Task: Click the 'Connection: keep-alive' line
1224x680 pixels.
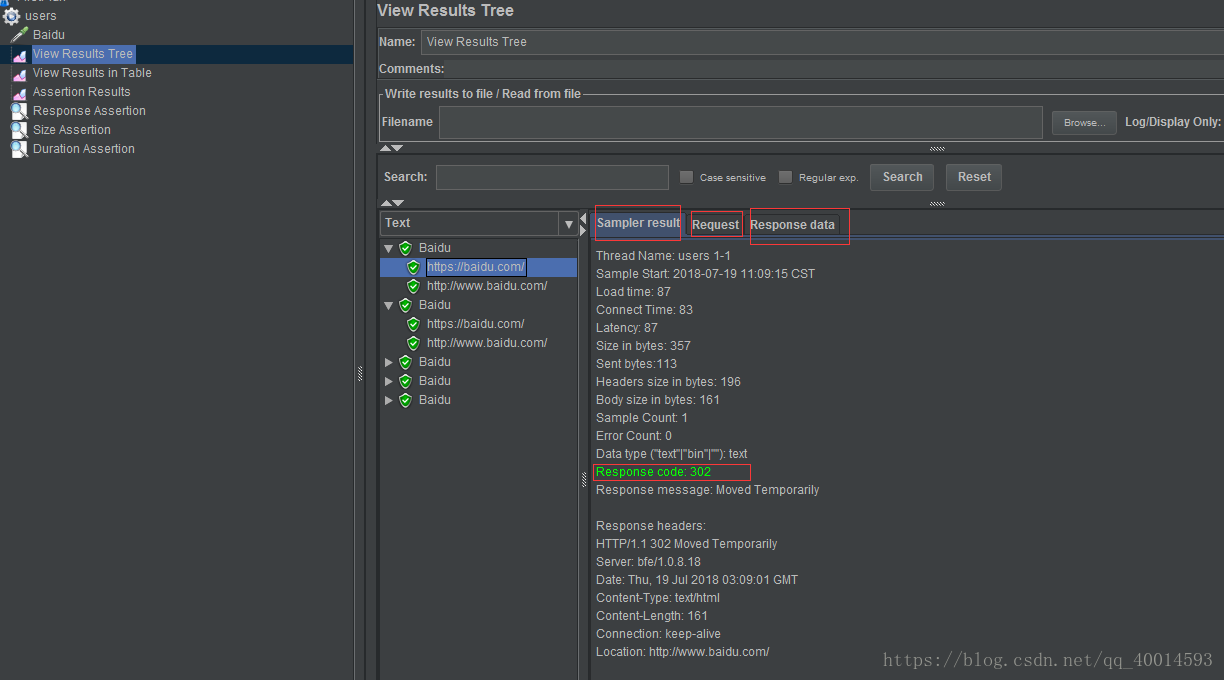Action: coord(658,634)
